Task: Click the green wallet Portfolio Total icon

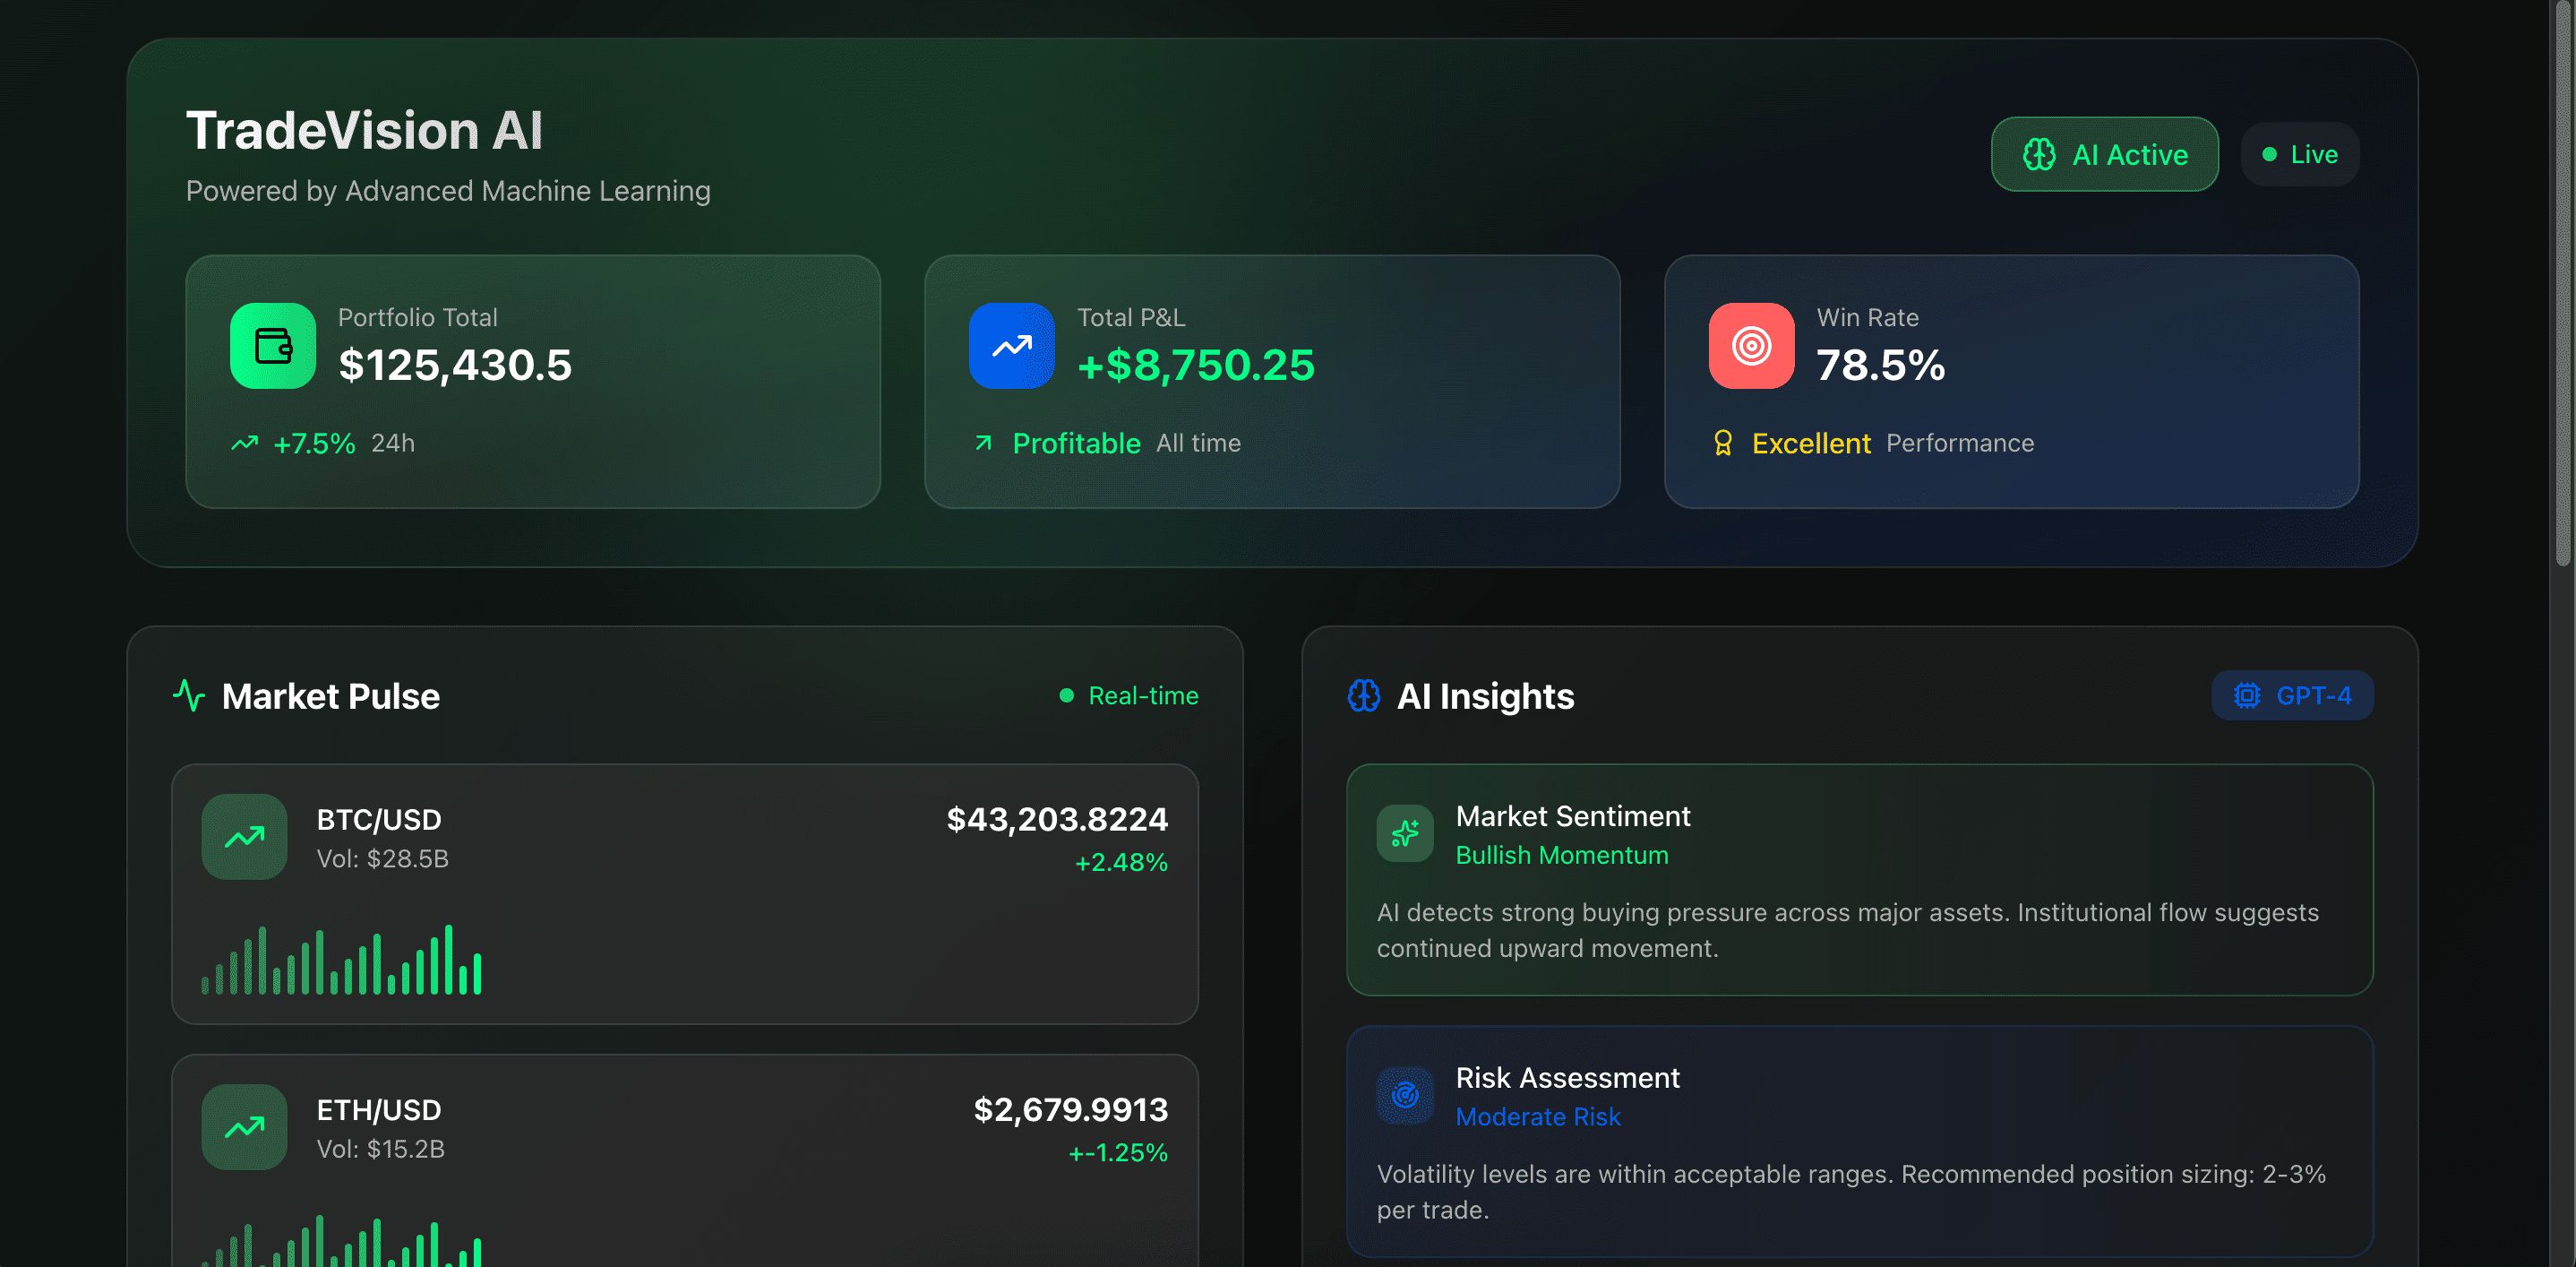Action: point(272,346)
